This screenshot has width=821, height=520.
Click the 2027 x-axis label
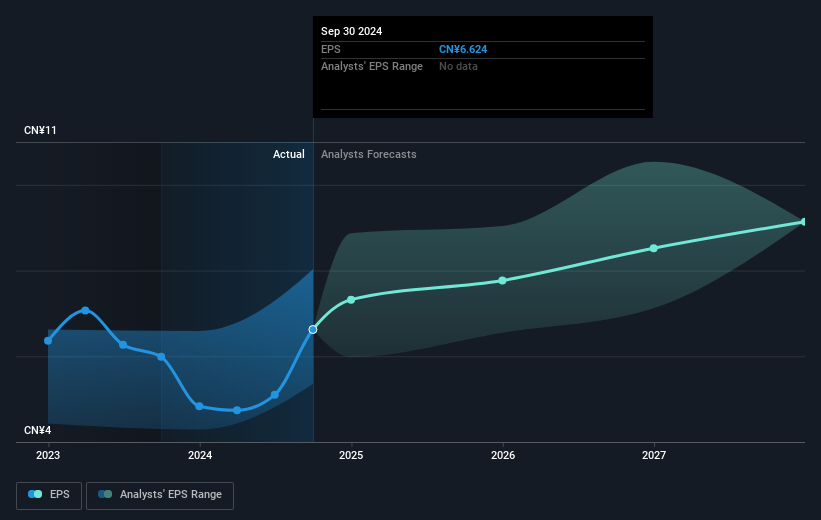tap(654, 455)
